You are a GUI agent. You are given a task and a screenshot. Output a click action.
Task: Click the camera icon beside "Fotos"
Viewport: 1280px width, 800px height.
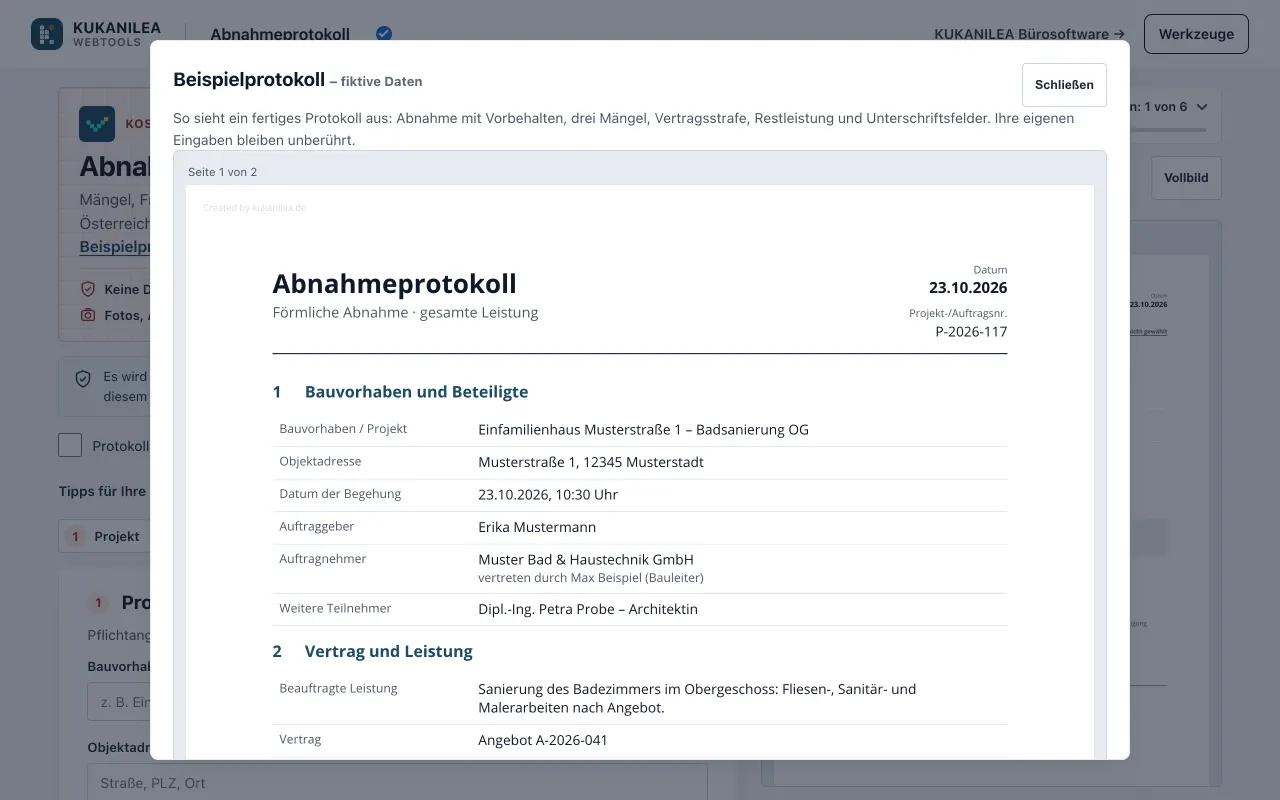[x=88, y=315]
